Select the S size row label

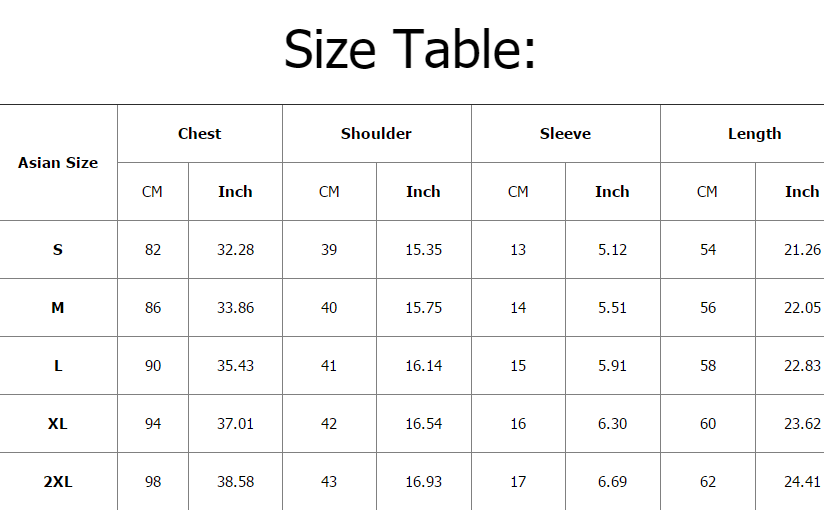point(58,250)
